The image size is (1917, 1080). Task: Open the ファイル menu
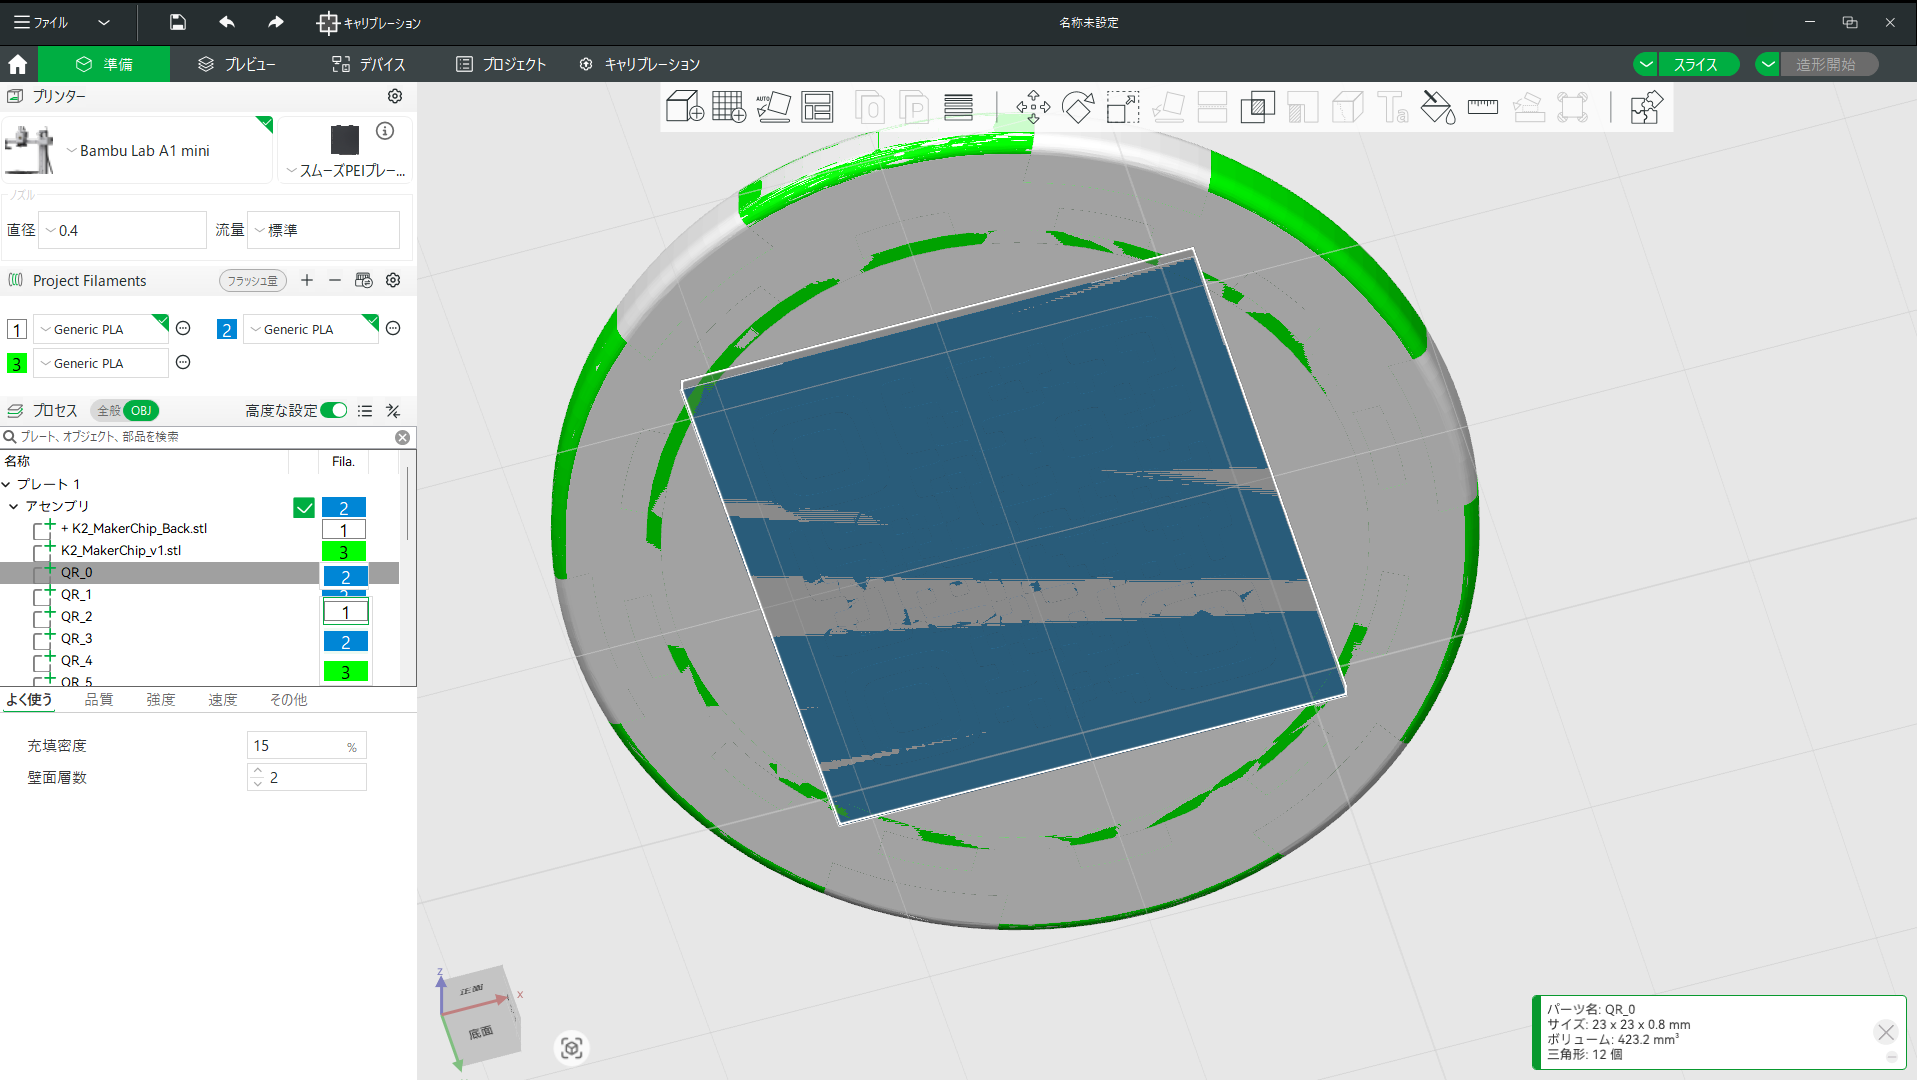(x=41, y=22)
